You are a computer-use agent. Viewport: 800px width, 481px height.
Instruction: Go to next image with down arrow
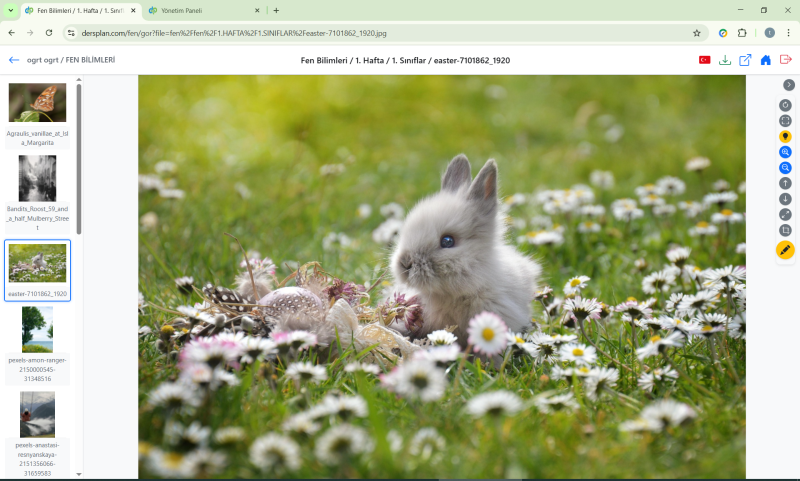coord(785,199)
